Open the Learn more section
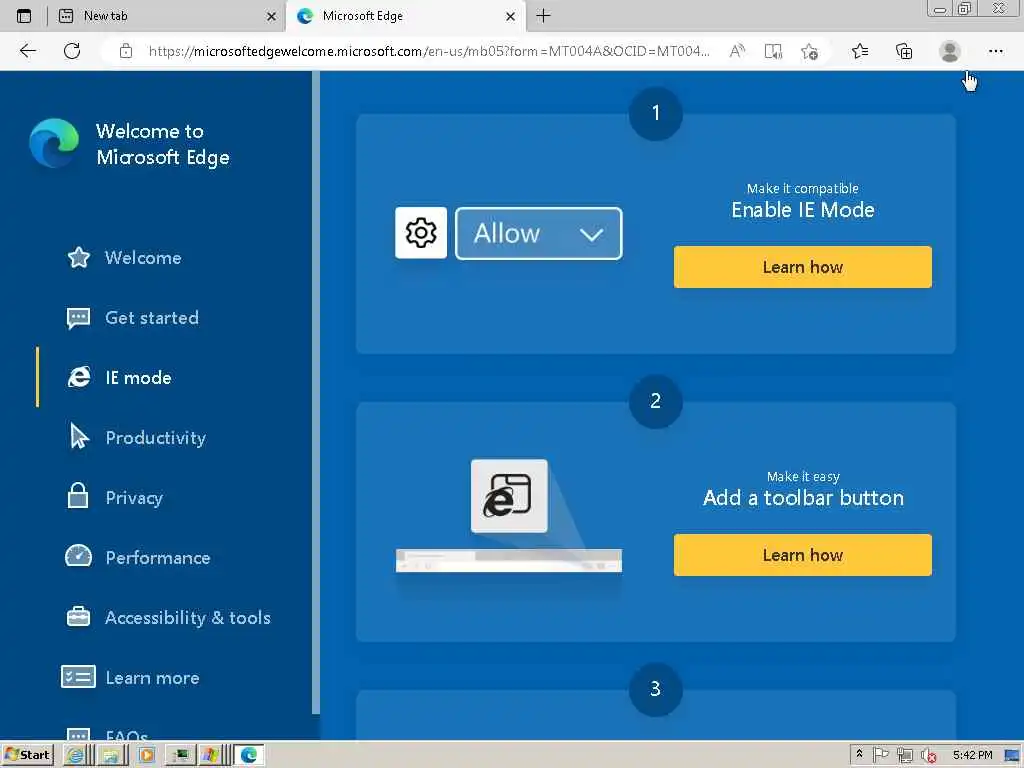The image size is (1024, 768). point(131,678)
